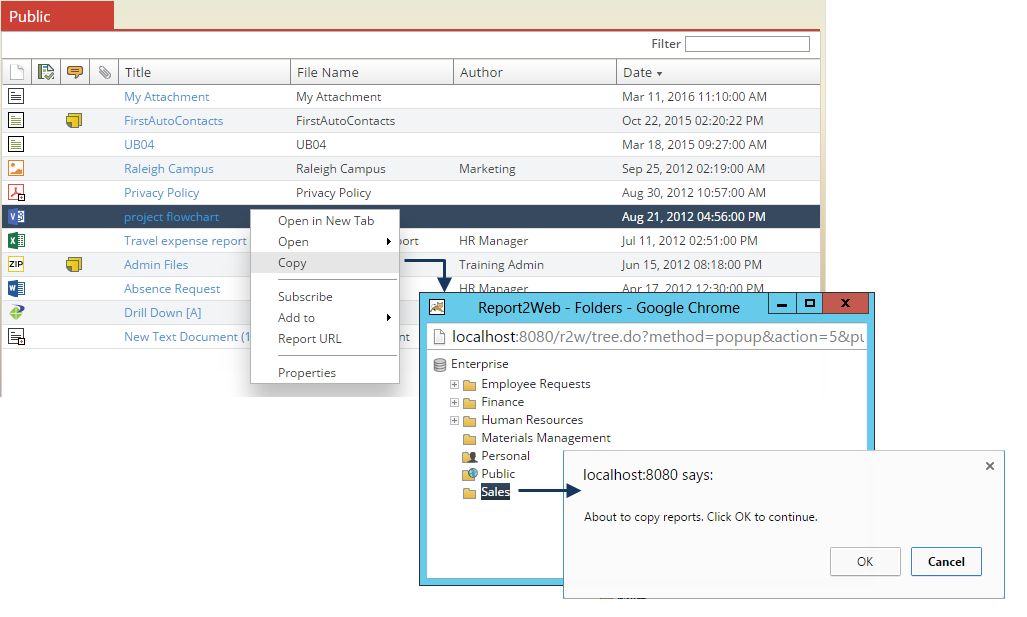Click the Word icon beside Absence Request
The image size is (1027, 617).
[x=14, y=288]
